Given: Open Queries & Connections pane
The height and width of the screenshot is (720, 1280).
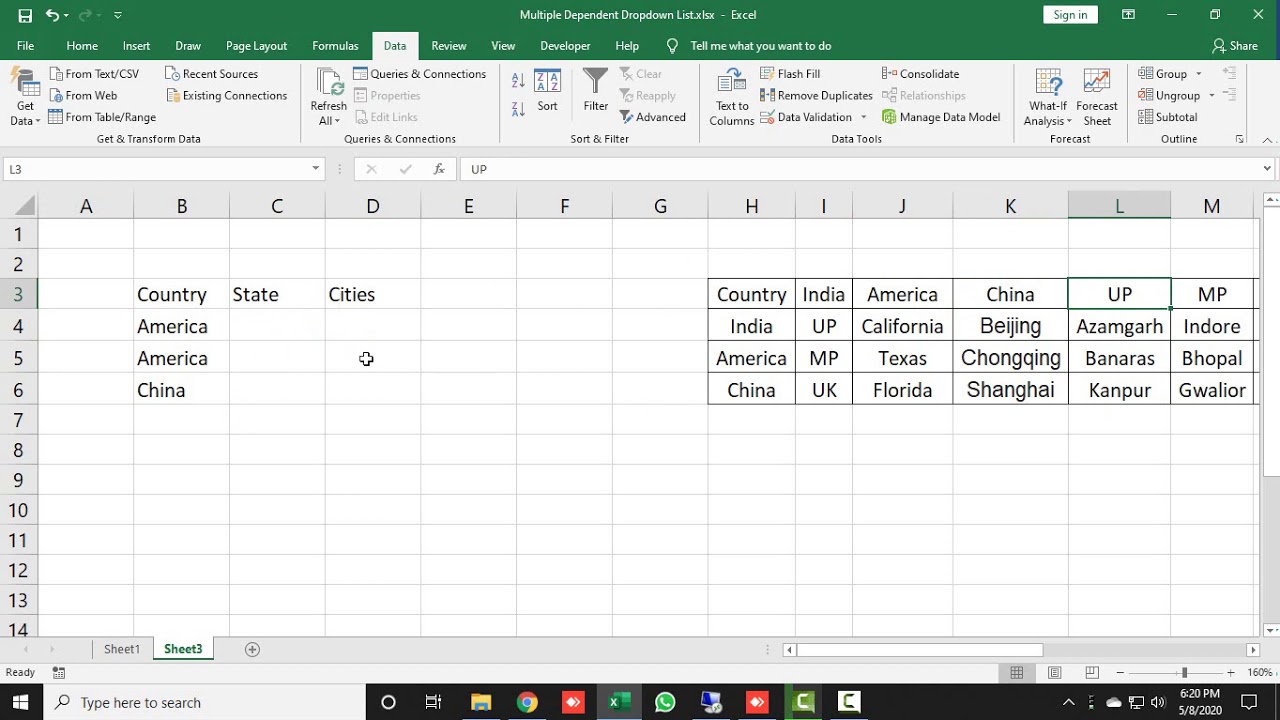Looking at the screenshot, I should click(x=419, y=74).
